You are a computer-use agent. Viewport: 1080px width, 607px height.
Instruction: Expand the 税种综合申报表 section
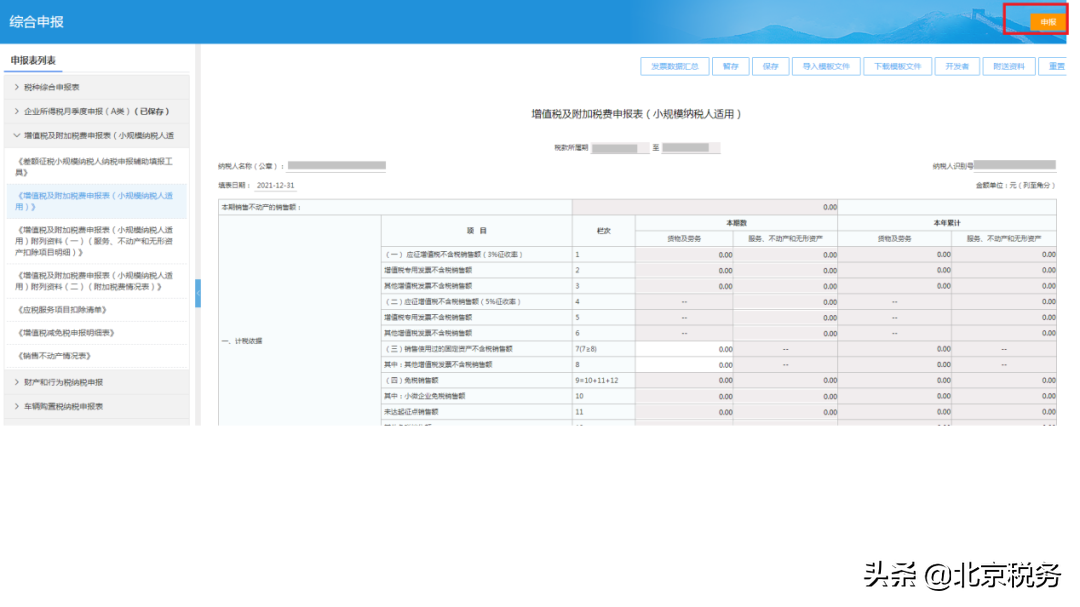[96, 88]
